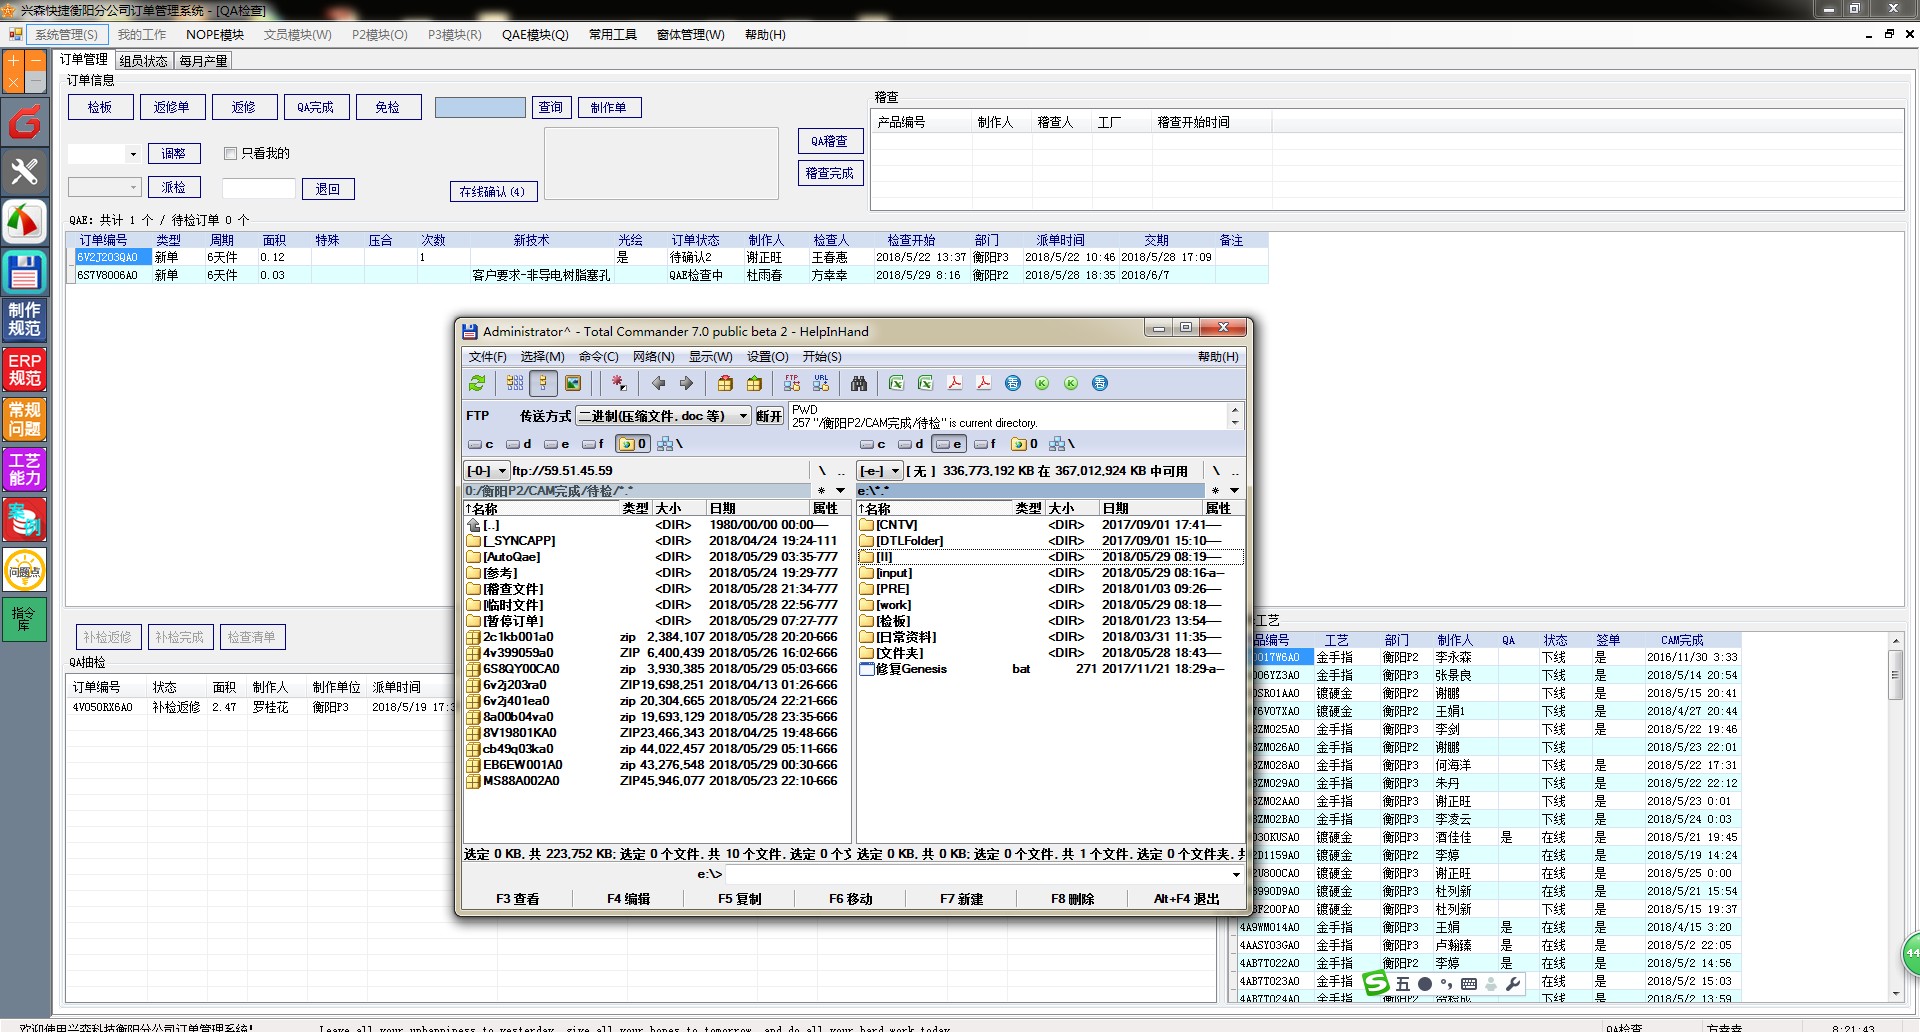Select drive c button in left panel

coord(480,444)
